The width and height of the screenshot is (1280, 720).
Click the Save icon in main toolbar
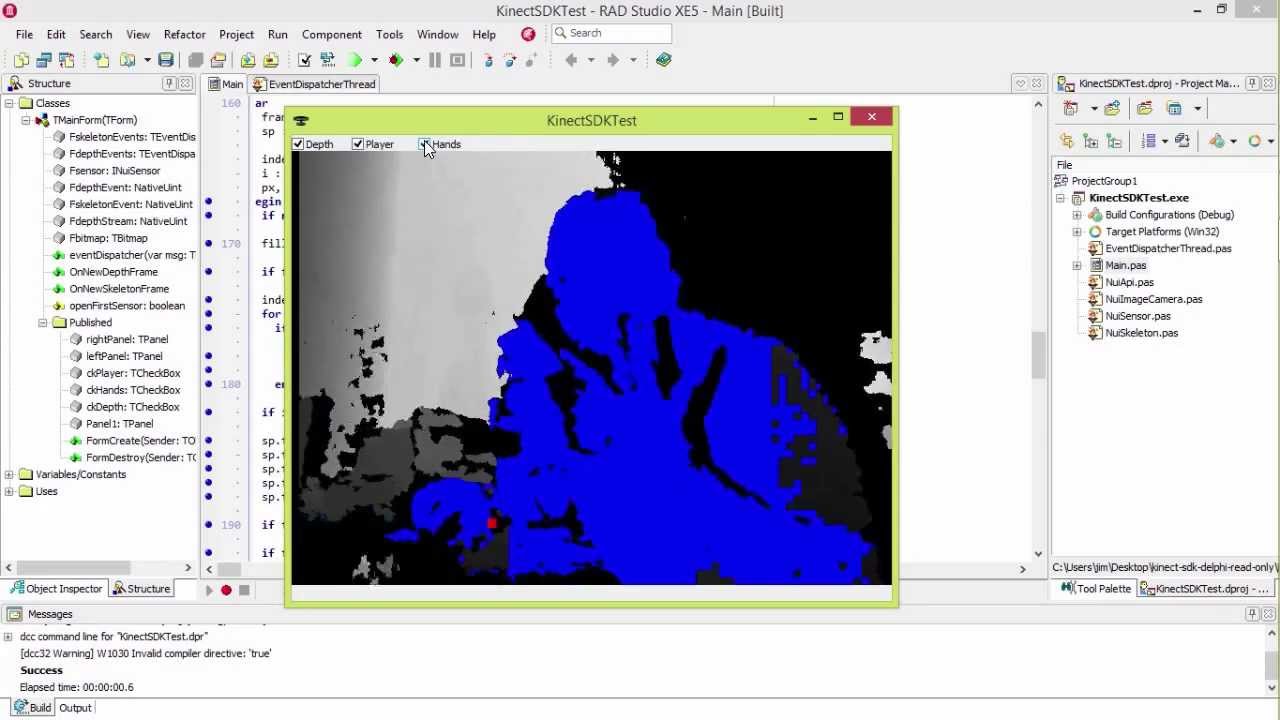pos(166,60)
